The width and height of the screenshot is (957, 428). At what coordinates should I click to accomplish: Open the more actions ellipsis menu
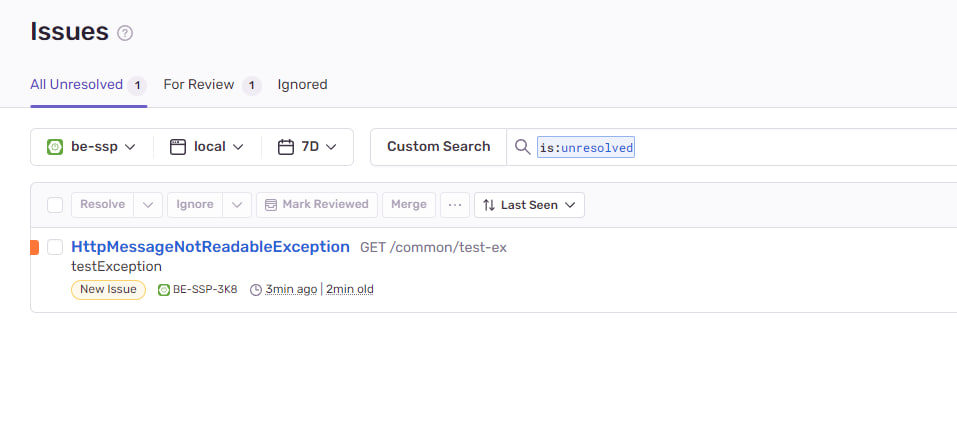pos(455,205)
